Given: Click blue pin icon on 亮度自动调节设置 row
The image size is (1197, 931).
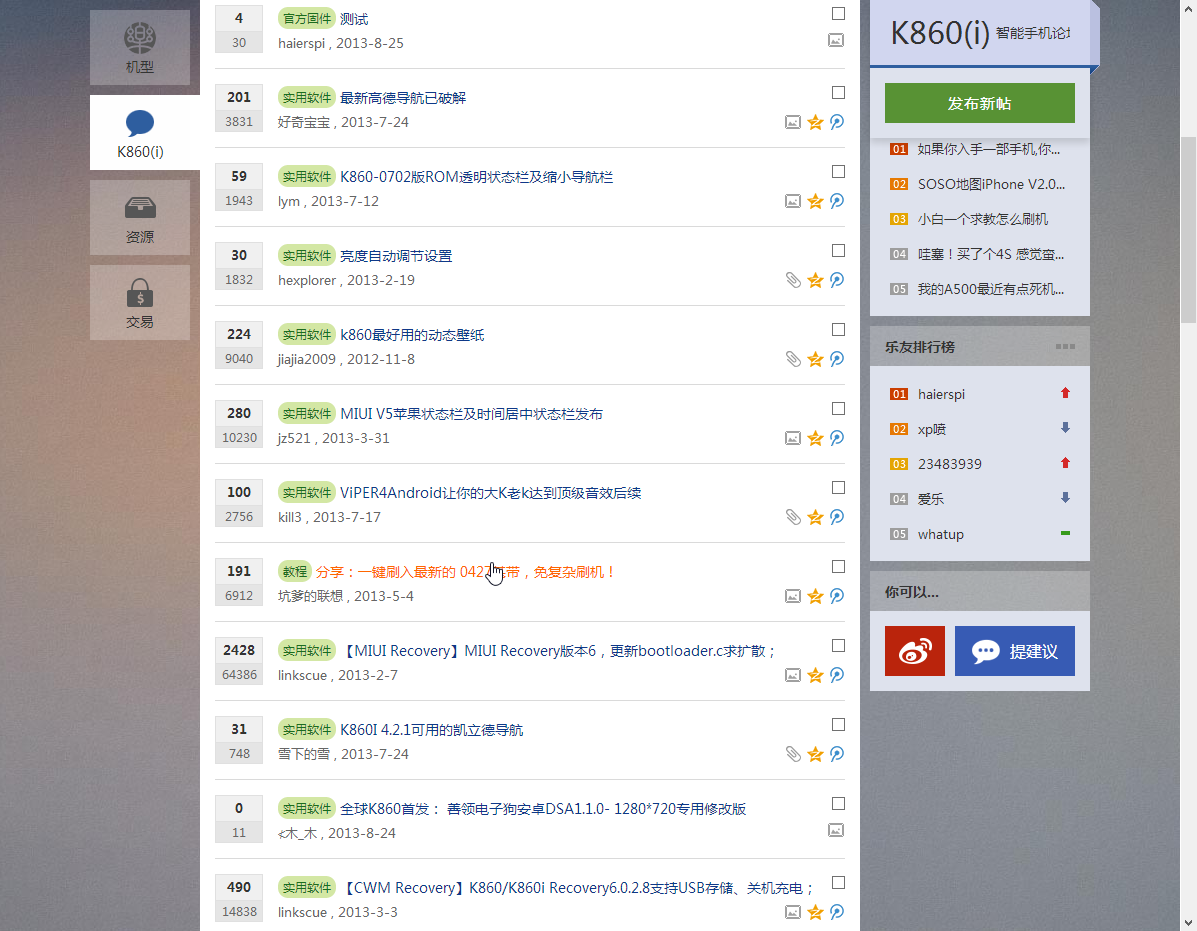Looking at the screenshot, I should pyautogui.click(x=837, y=280).
